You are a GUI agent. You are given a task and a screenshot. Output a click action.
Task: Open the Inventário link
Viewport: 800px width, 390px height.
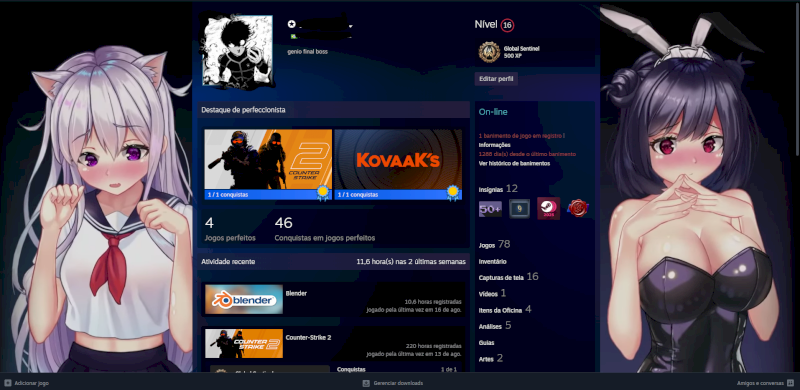point(493,261)
